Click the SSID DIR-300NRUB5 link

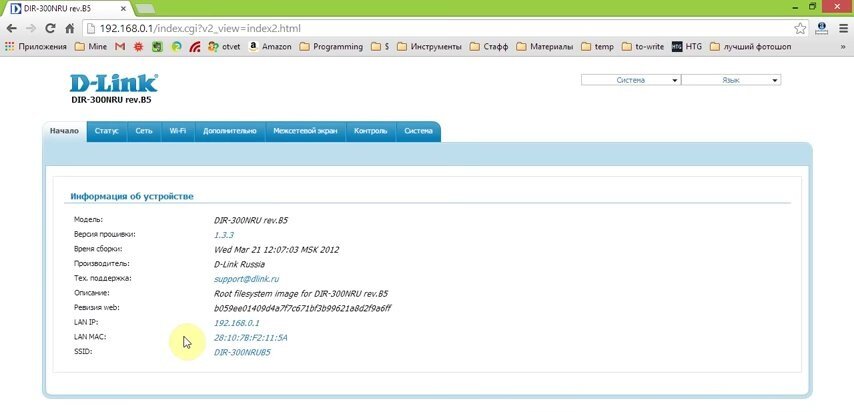point(242,353)
